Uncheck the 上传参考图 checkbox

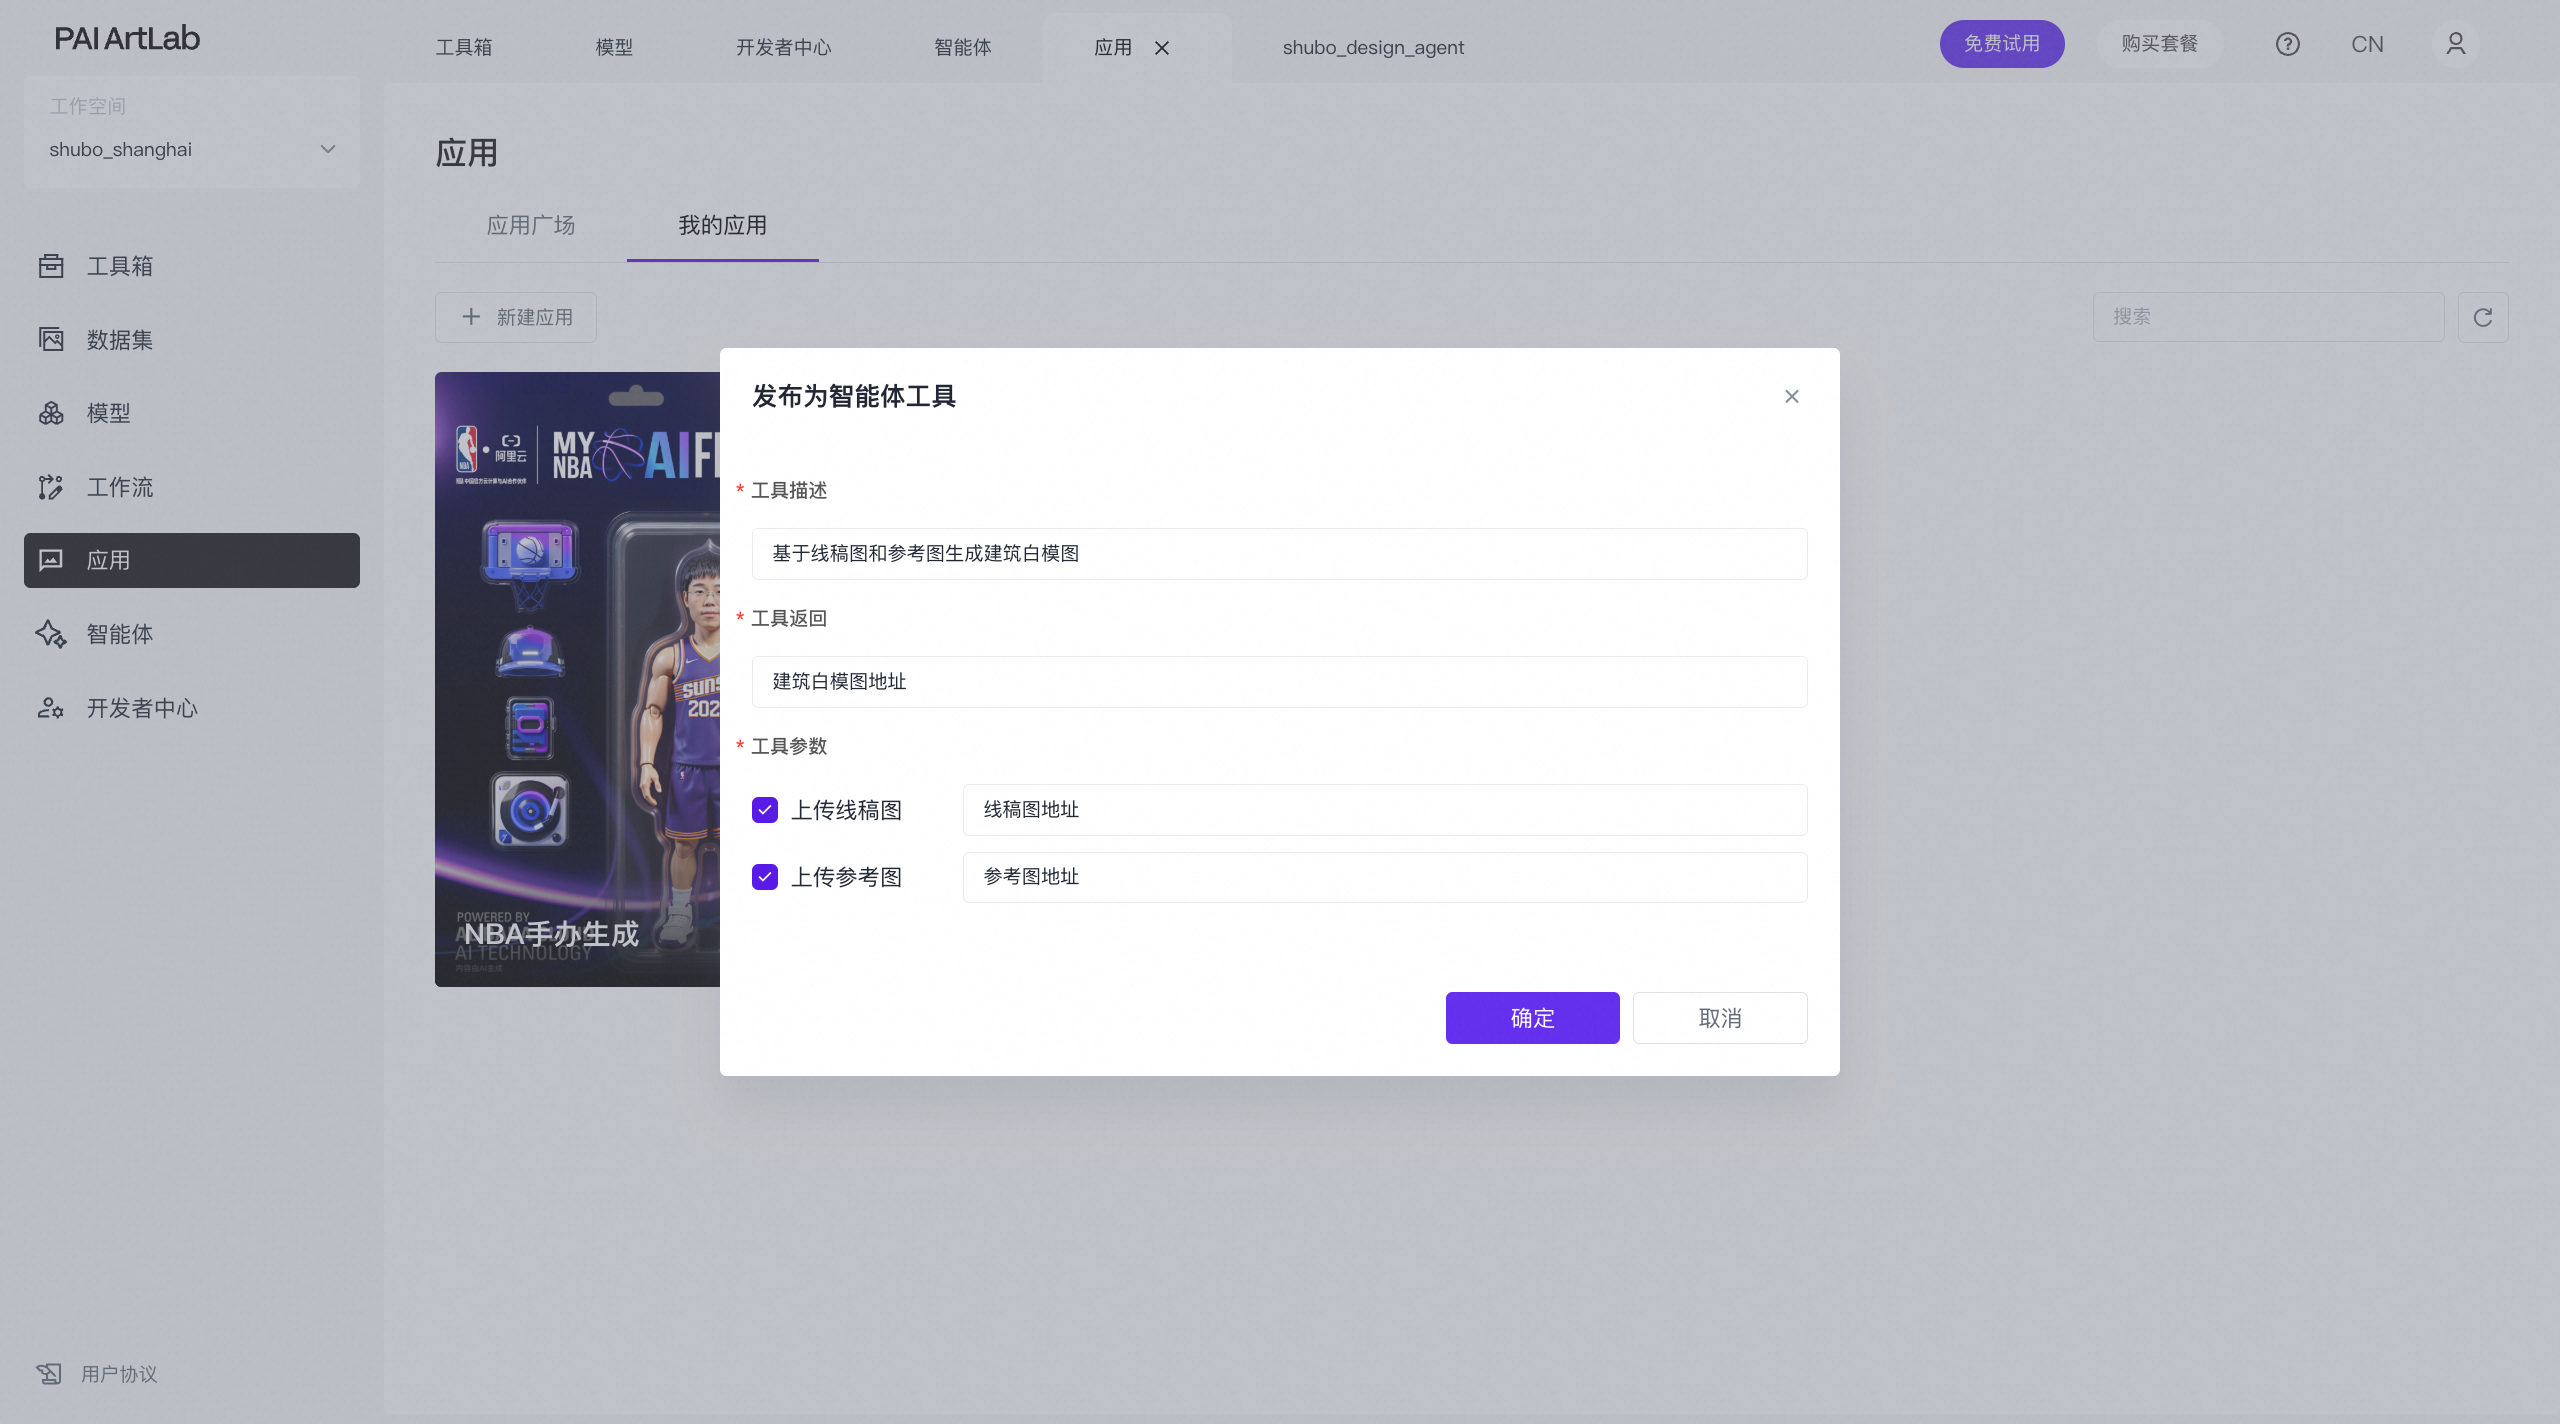(x=765, y=877)
